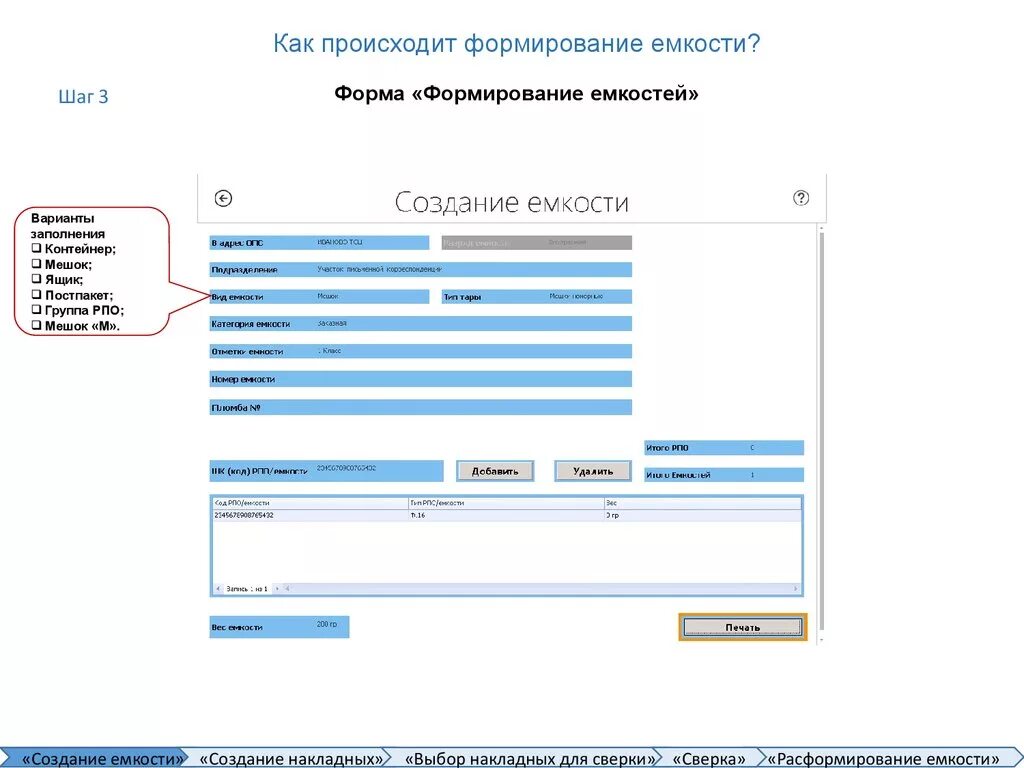Click the 'Итого Емкостей' field

pyautogui.click(x=724, y=475)
